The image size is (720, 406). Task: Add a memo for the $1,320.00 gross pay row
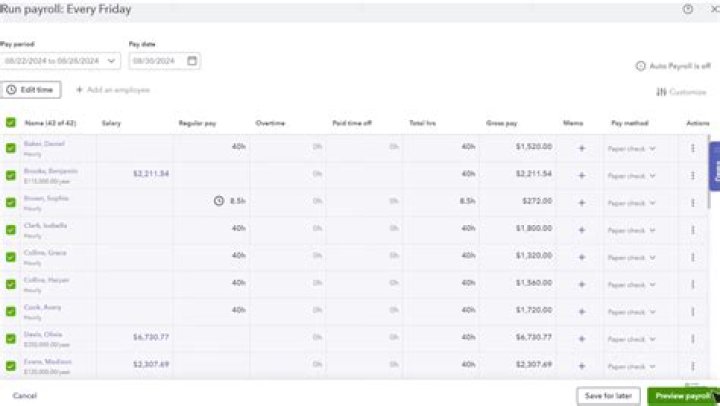click(581, 257)
